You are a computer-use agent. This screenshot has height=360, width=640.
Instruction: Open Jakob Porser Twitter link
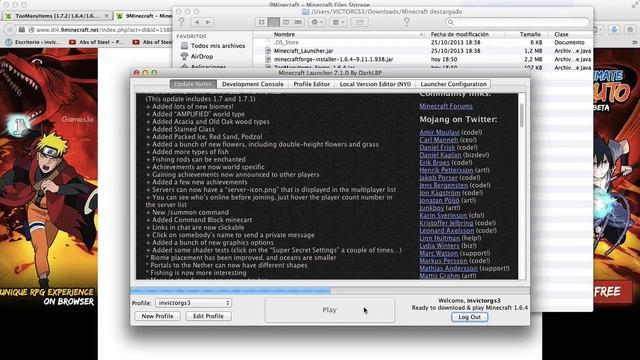tap(438, 178)
